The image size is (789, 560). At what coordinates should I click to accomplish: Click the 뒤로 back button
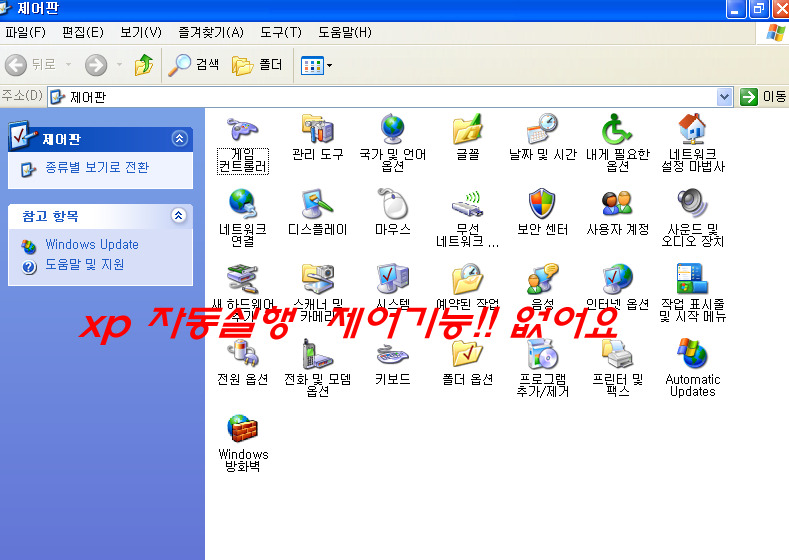30,65
